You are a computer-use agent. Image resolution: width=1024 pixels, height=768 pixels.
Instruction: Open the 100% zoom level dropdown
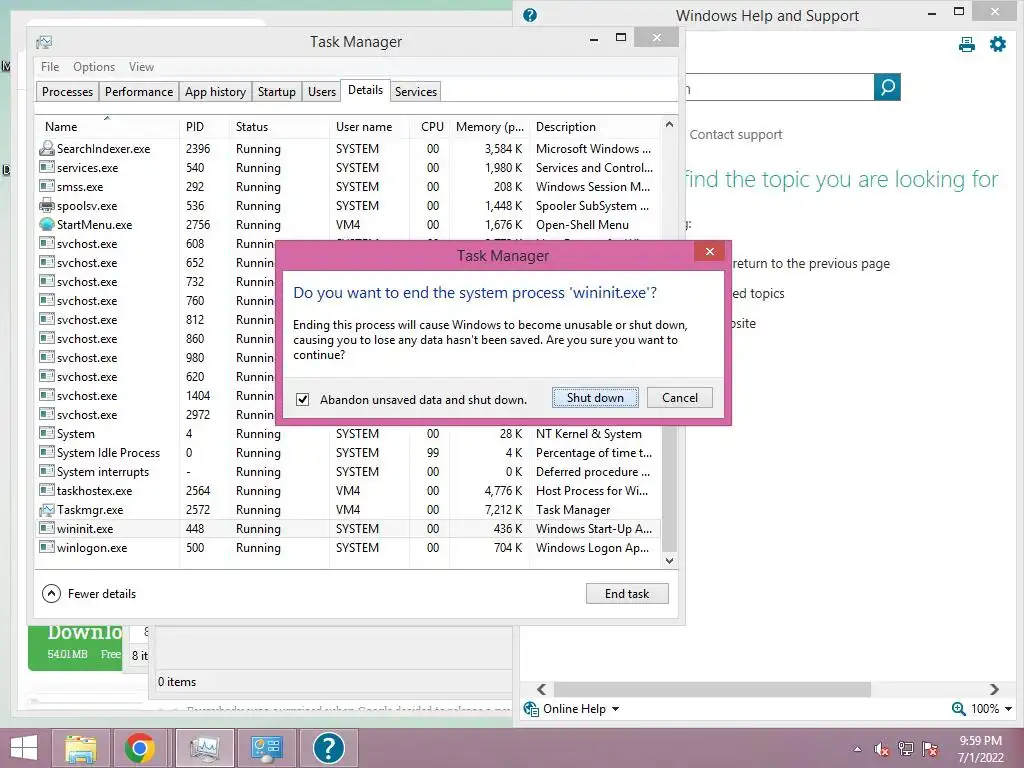(x=991, y=709)
